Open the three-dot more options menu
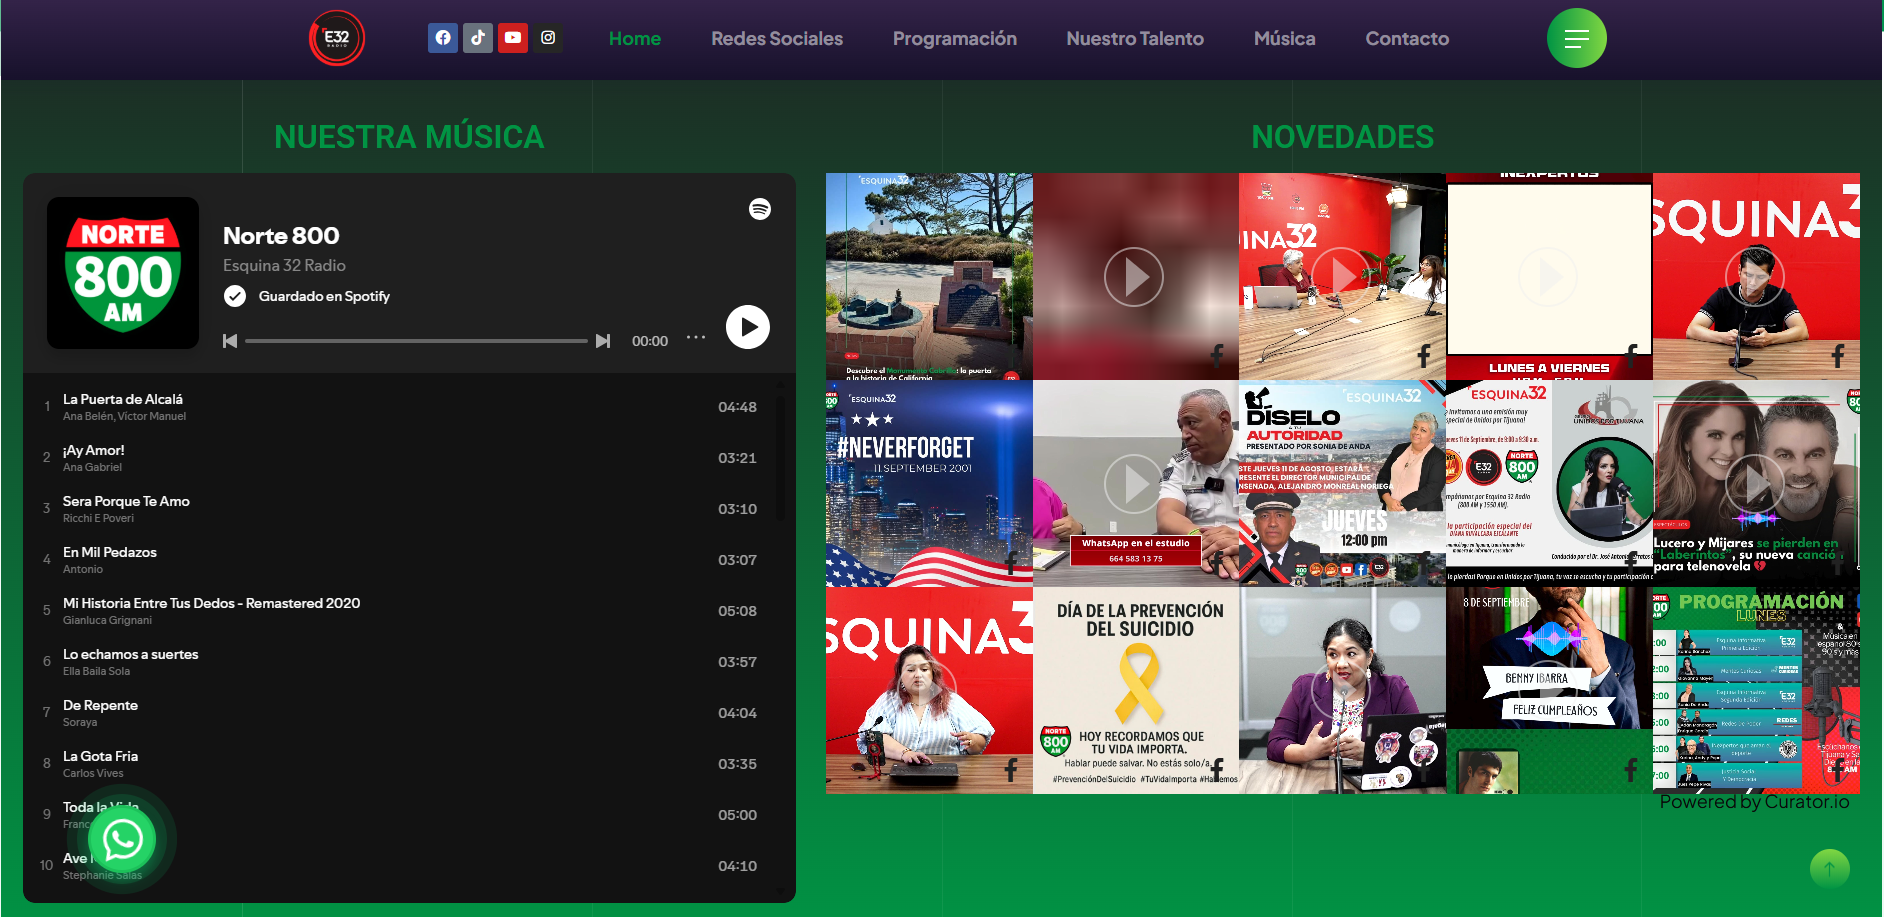 696,338
